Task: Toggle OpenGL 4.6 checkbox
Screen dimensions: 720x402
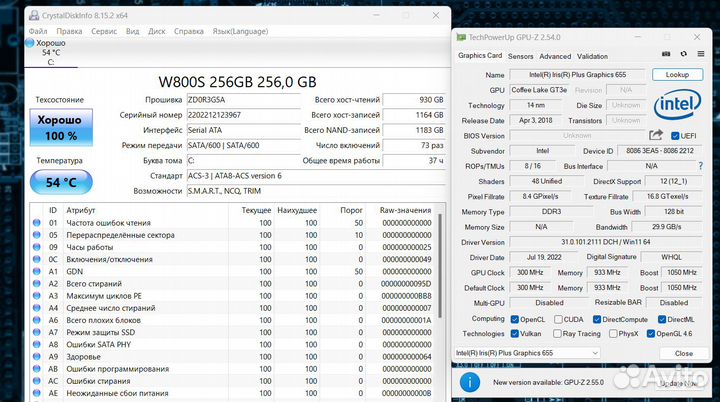Action: point(651,334)
